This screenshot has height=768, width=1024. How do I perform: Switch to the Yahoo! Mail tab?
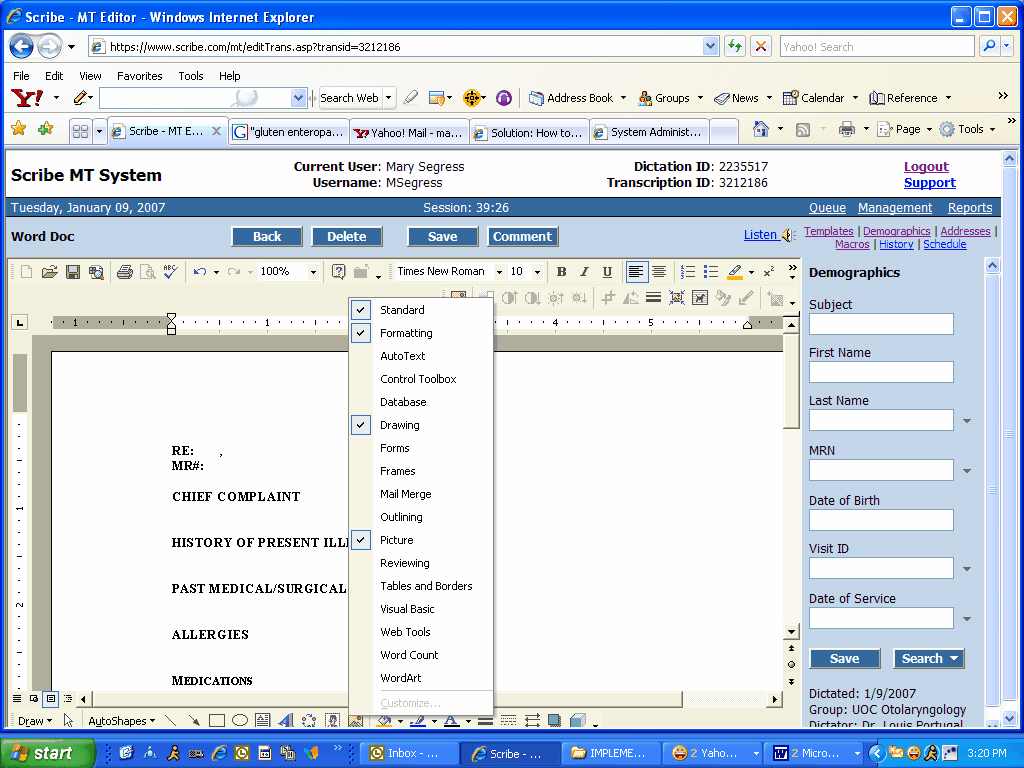tap(409, 132)
